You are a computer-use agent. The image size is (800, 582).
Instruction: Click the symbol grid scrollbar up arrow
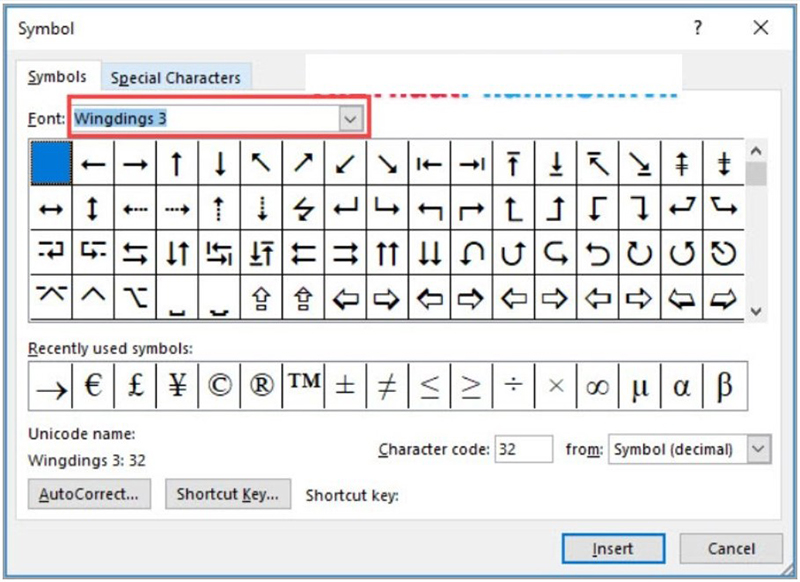(756, 150)
